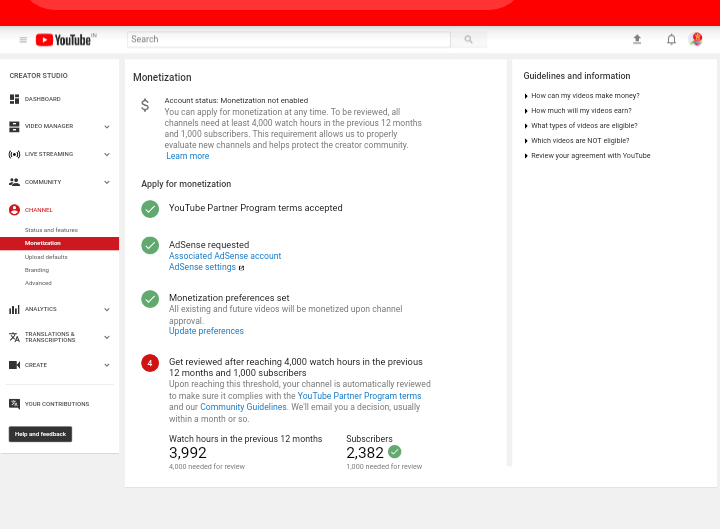Click the '4,000 needed for review' note
Viewport: 720px width, 529px height.
pos(207,467)
